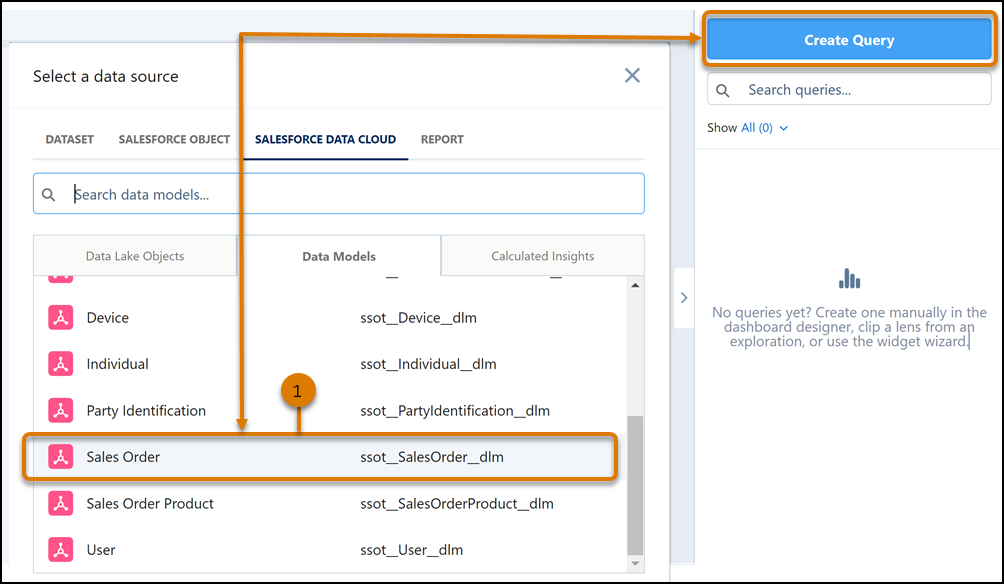This screenshot has width=1004, height=584.
Task: Close the Select a data source dialog
Action: pyautogui.click(x=632, y=76)
